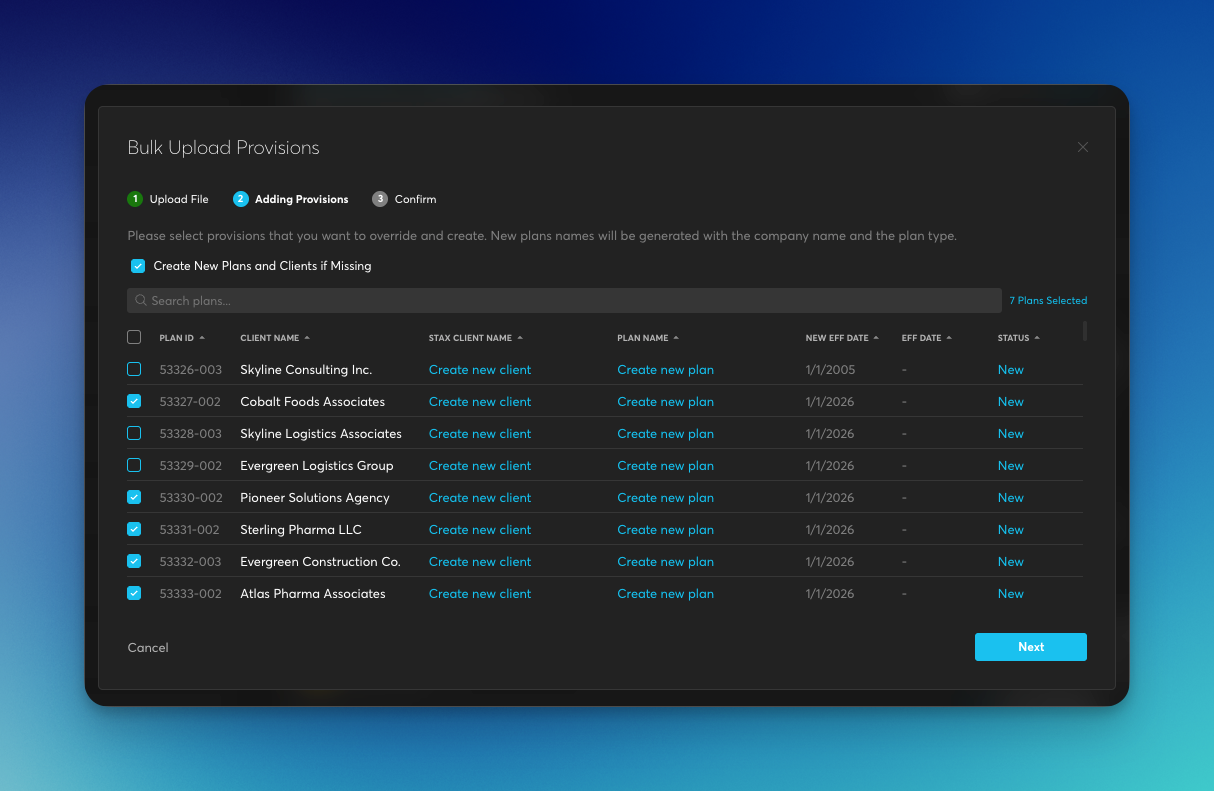The width and height of the screenshot is (1214, 791).
Task: Create new client for Cobalt Foods Associates
Action: (x=480, y=402)
